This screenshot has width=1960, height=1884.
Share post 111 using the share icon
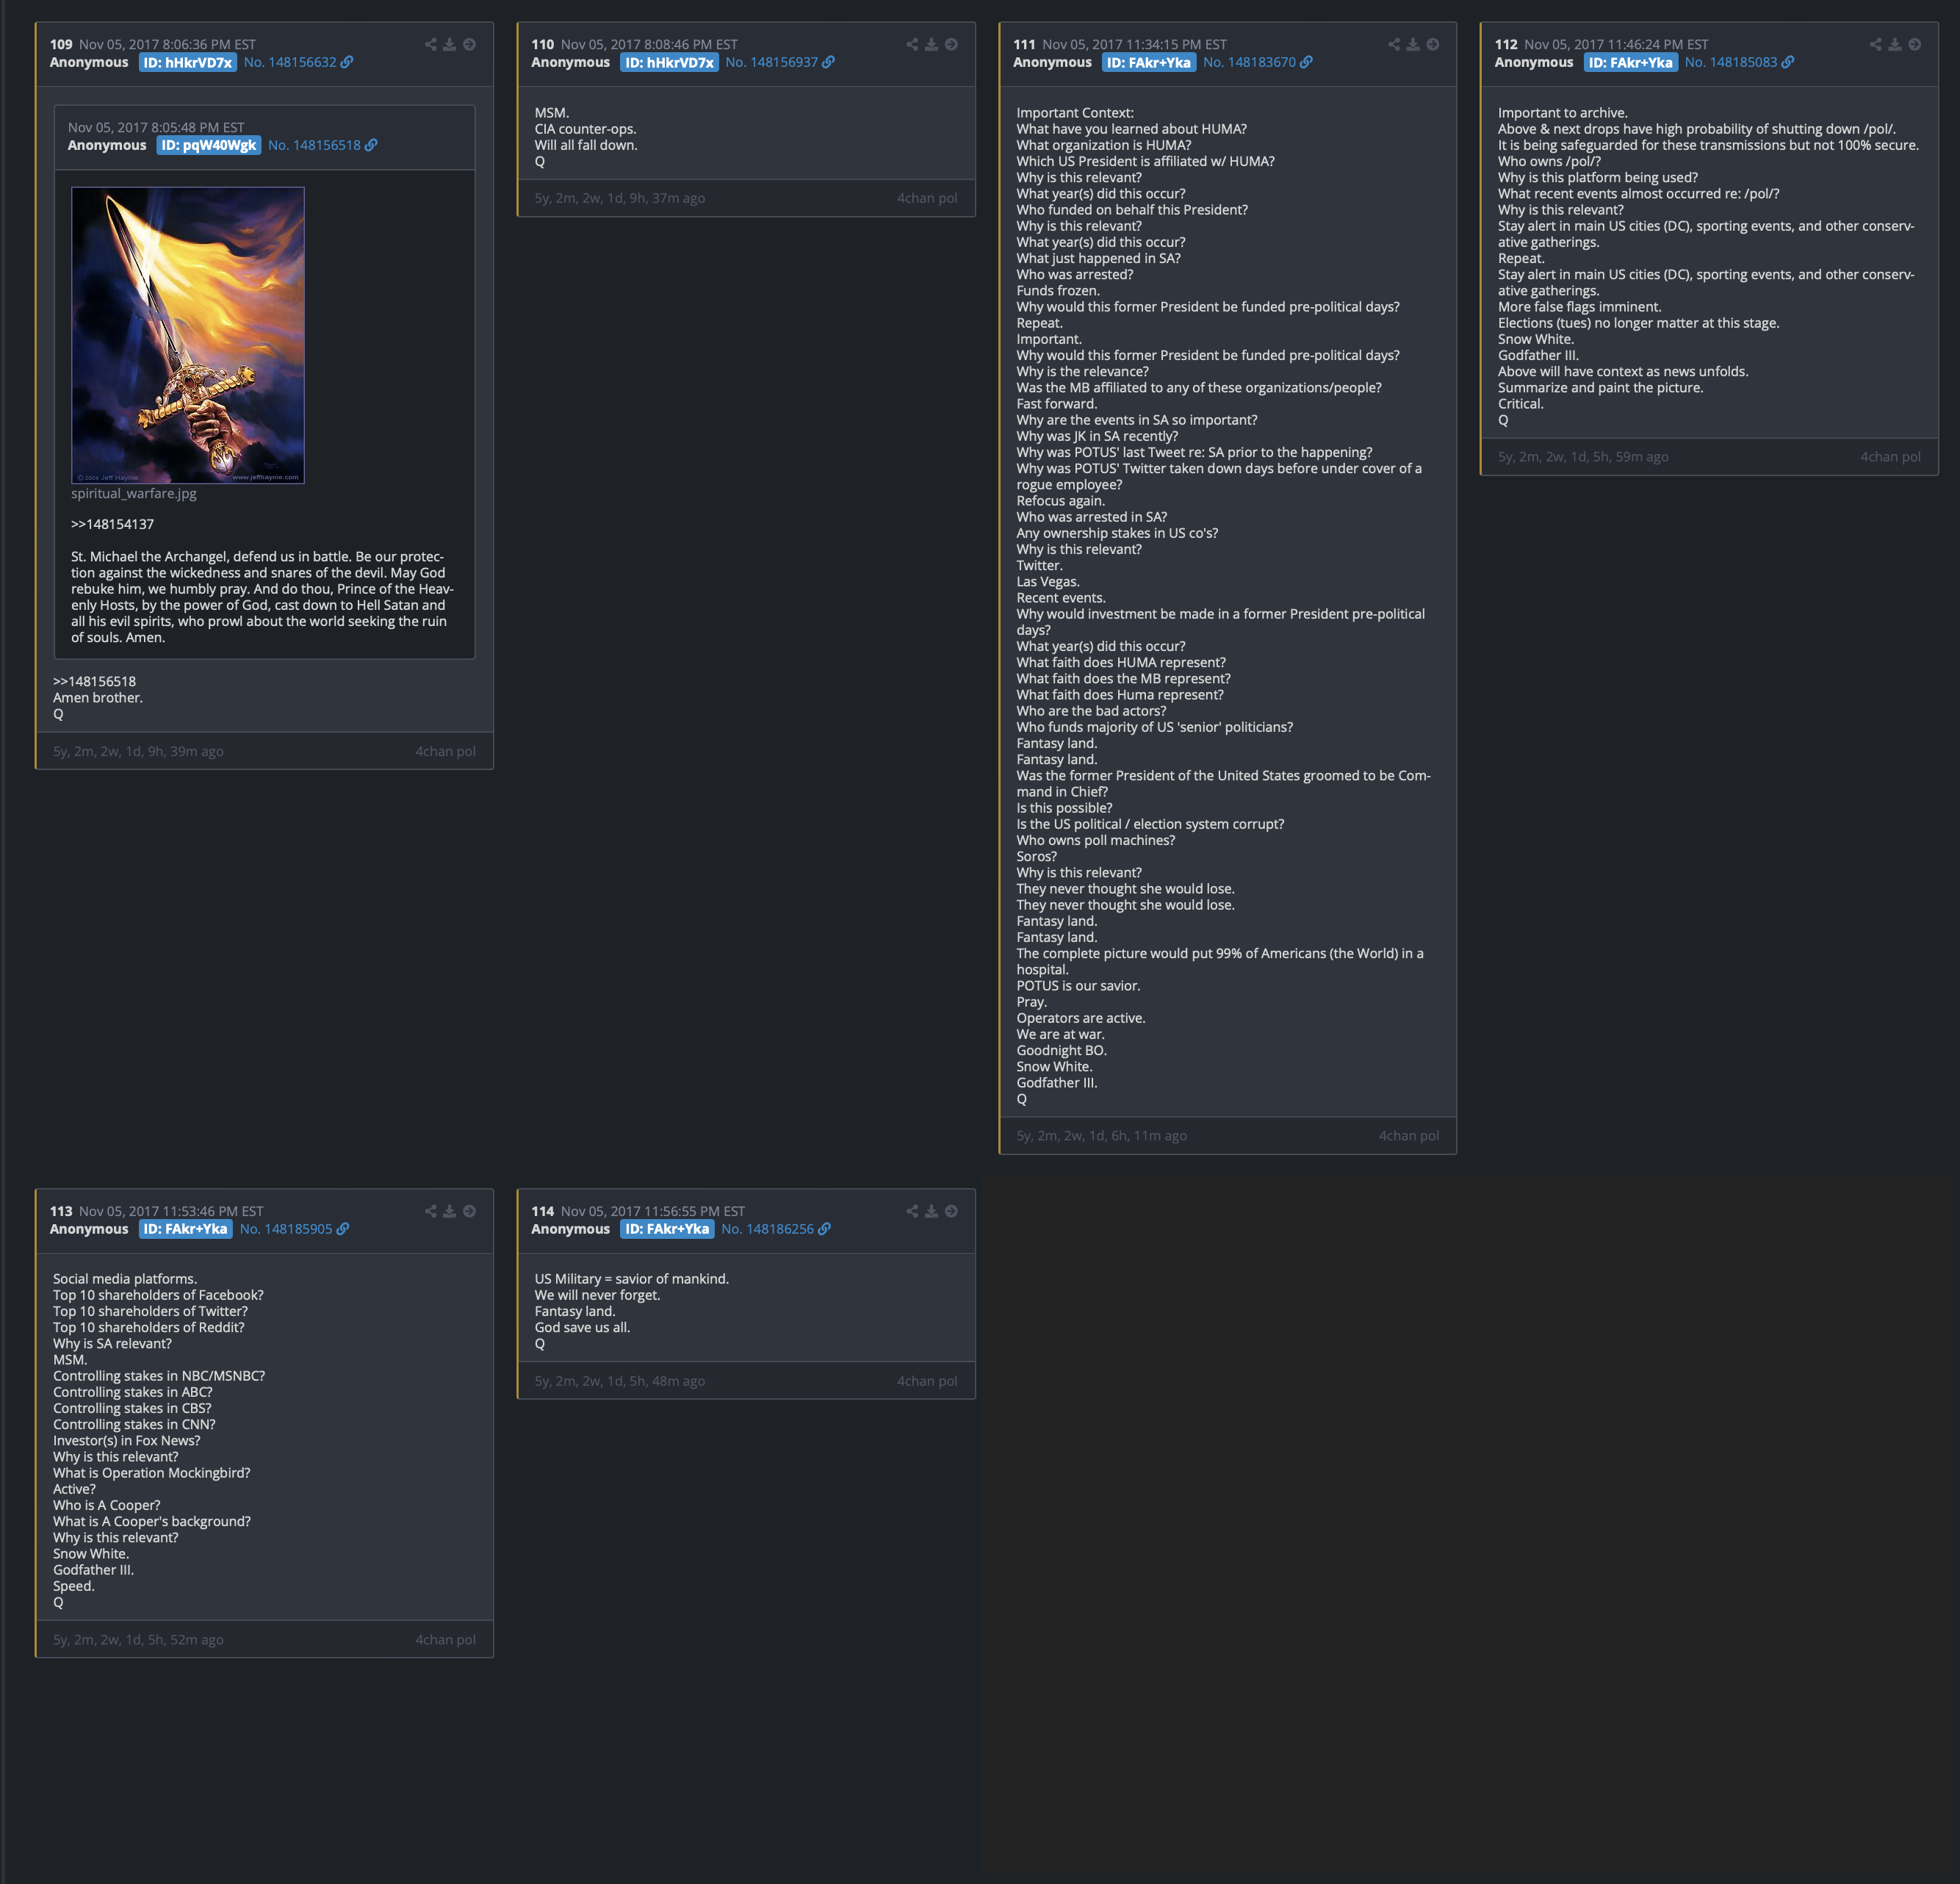(1394, 45)
